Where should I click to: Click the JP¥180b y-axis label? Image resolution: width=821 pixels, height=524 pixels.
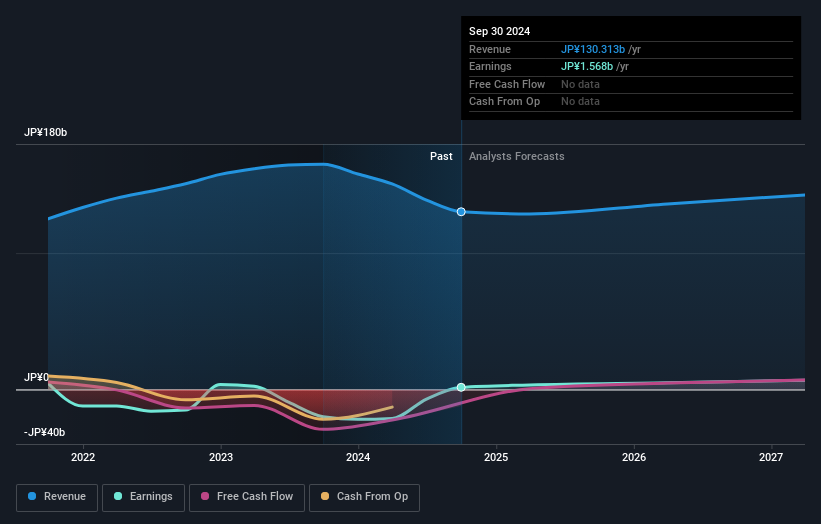pos(46,132)
